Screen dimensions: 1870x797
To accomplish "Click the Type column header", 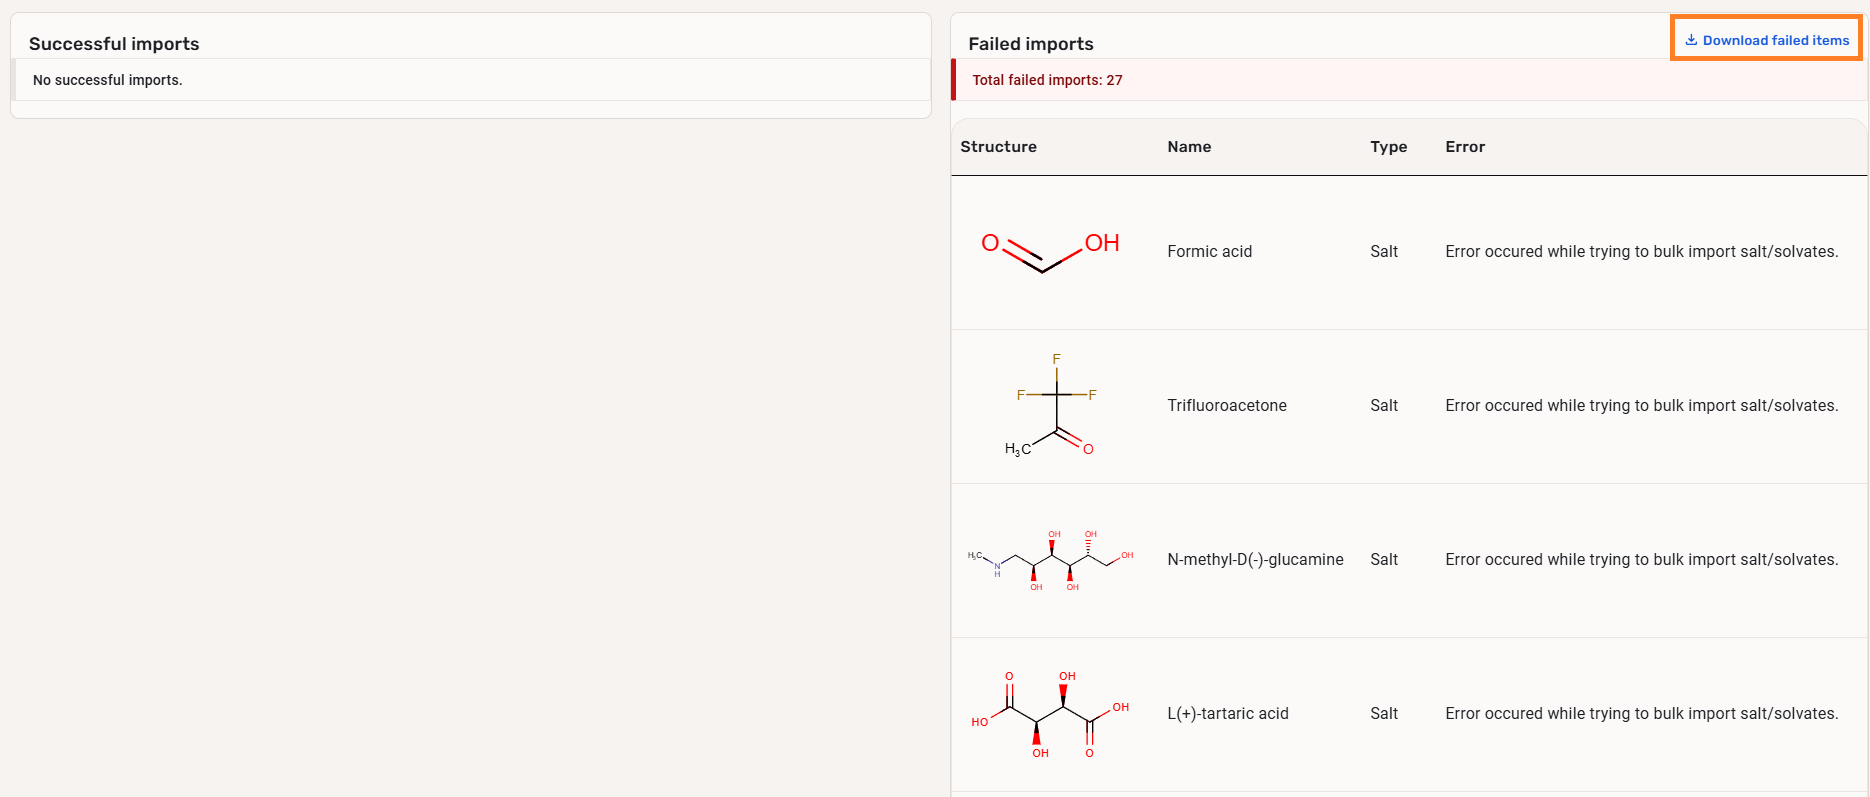I will click(1388, 147).
